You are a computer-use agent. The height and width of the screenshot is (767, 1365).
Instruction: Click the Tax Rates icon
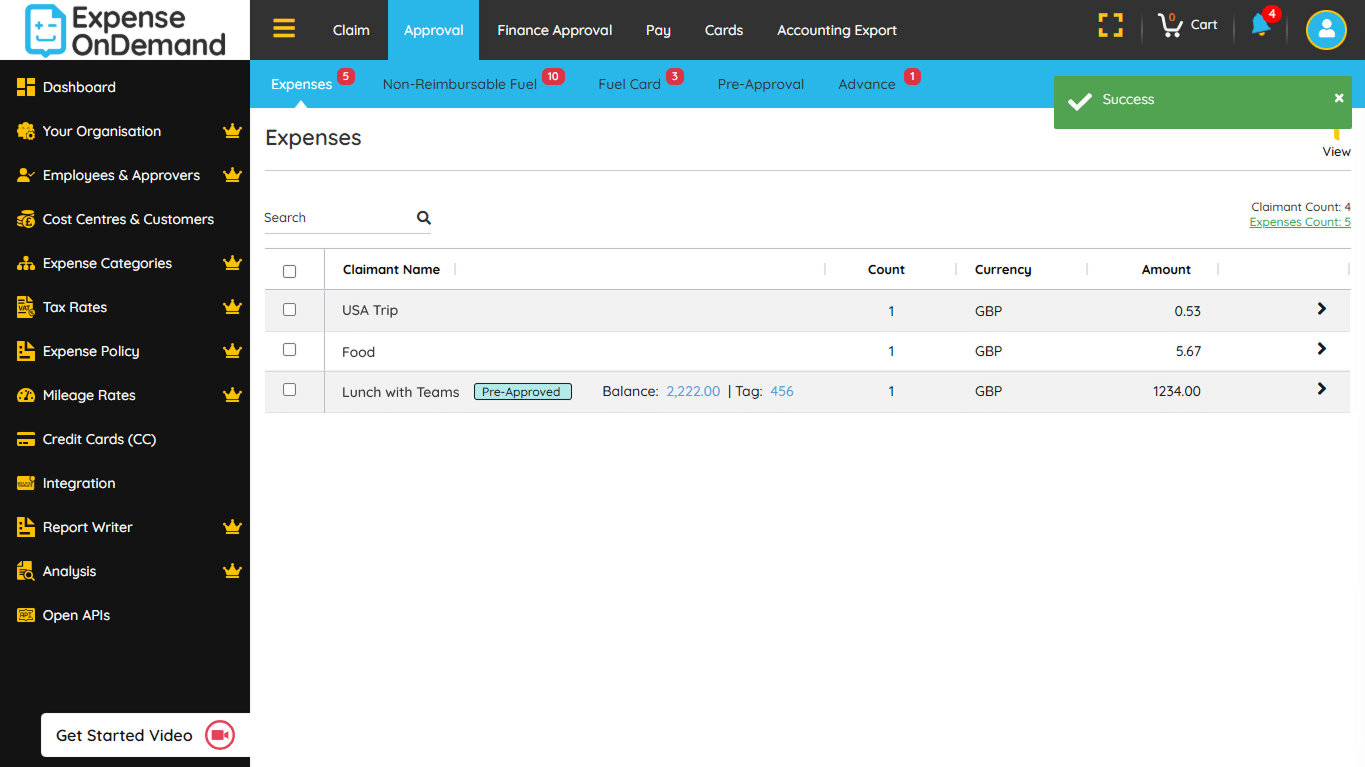point(26,307)
